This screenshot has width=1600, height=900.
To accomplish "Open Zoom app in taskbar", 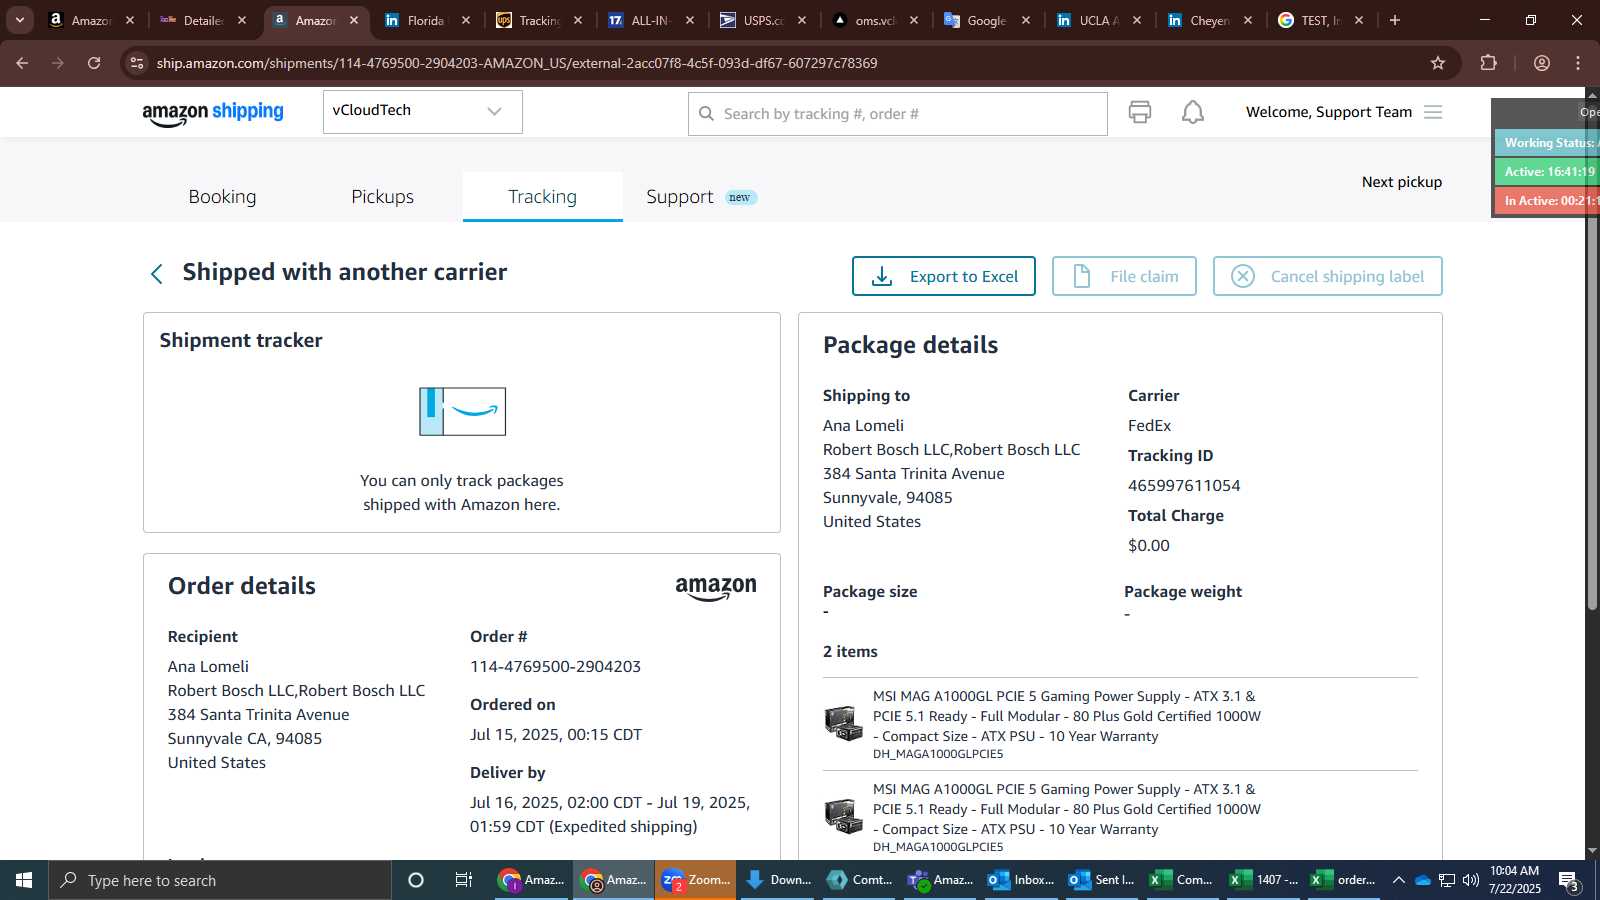I will click(x=696, y=880).
